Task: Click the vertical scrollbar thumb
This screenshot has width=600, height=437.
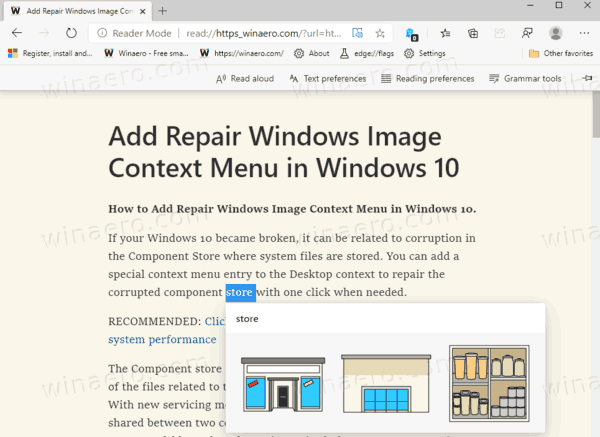Action: point(596,115)
